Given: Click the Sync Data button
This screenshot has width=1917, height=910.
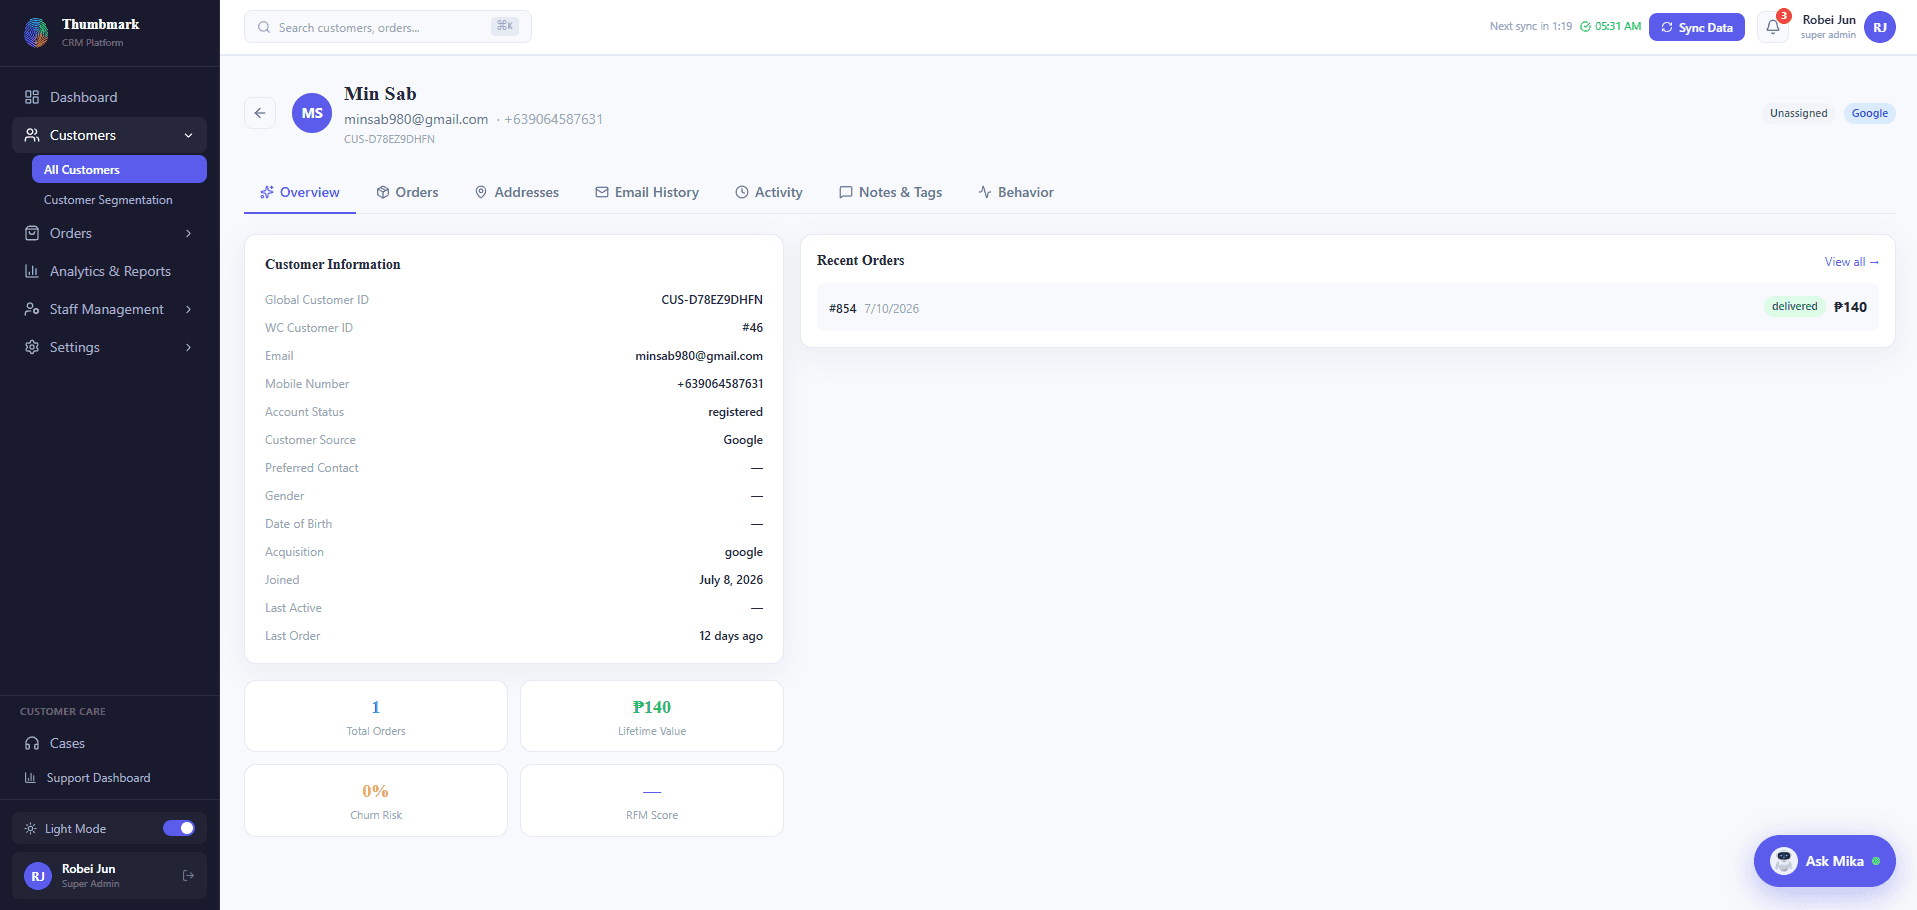Looking at the screenshot, I should [1697, 27].
